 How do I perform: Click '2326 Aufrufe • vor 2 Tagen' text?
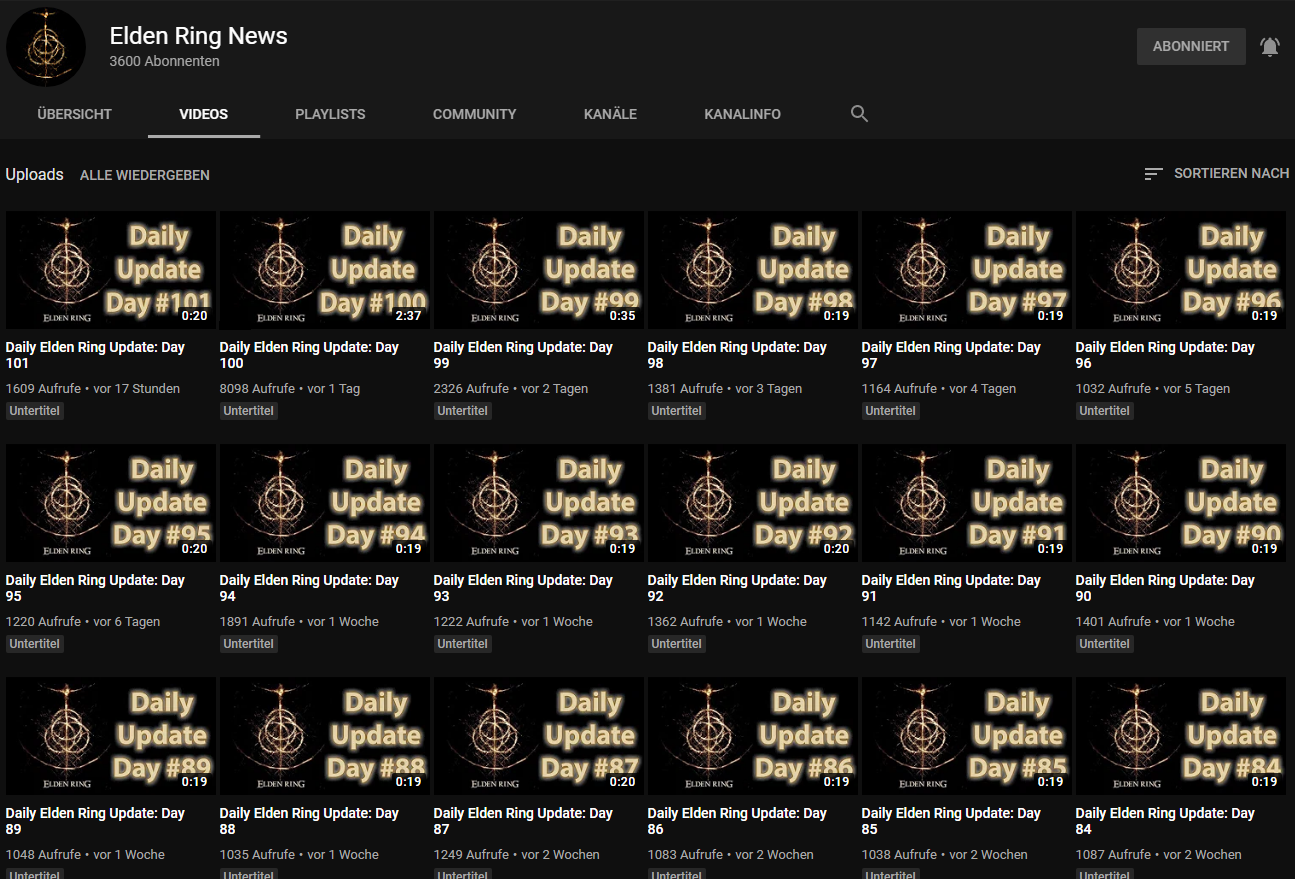pos(511,389)
